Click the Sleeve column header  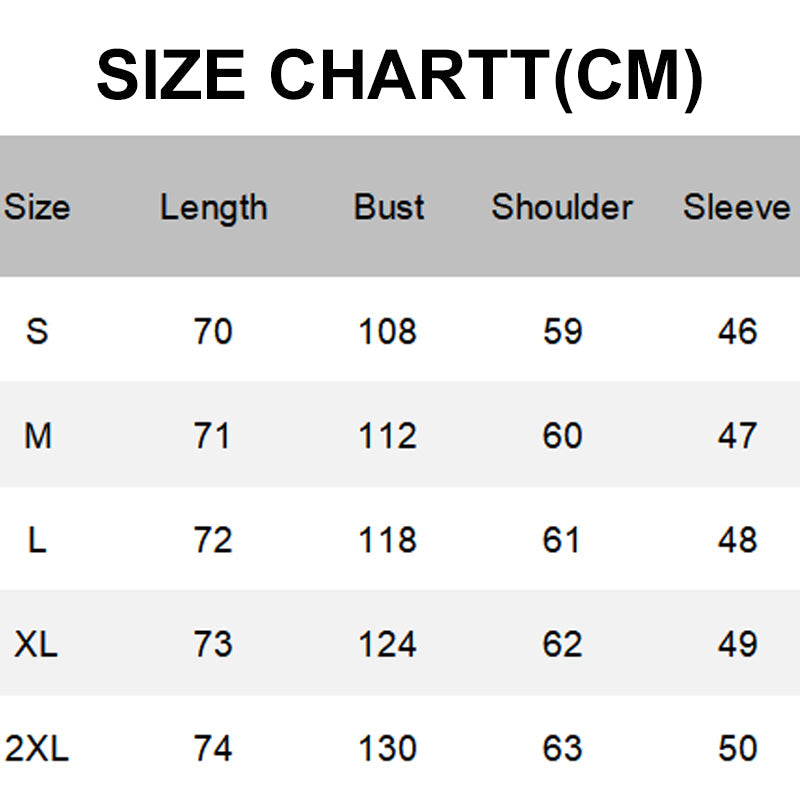(737, 208)
